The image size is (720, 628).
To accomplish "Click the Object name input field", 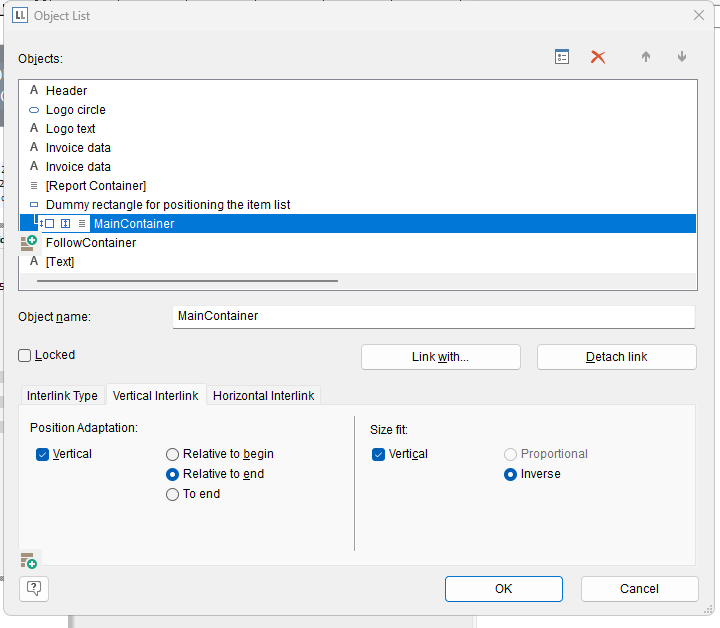I will (x=433, y=316).
